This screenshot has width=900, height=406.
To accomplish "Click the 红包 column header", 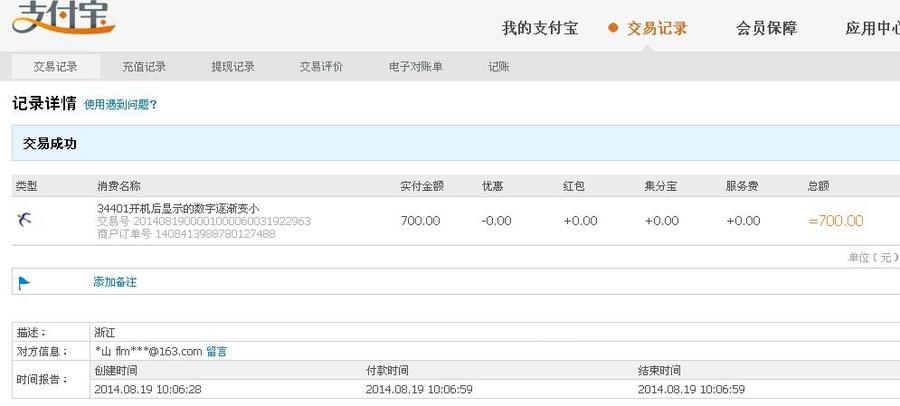I will 574,186.
